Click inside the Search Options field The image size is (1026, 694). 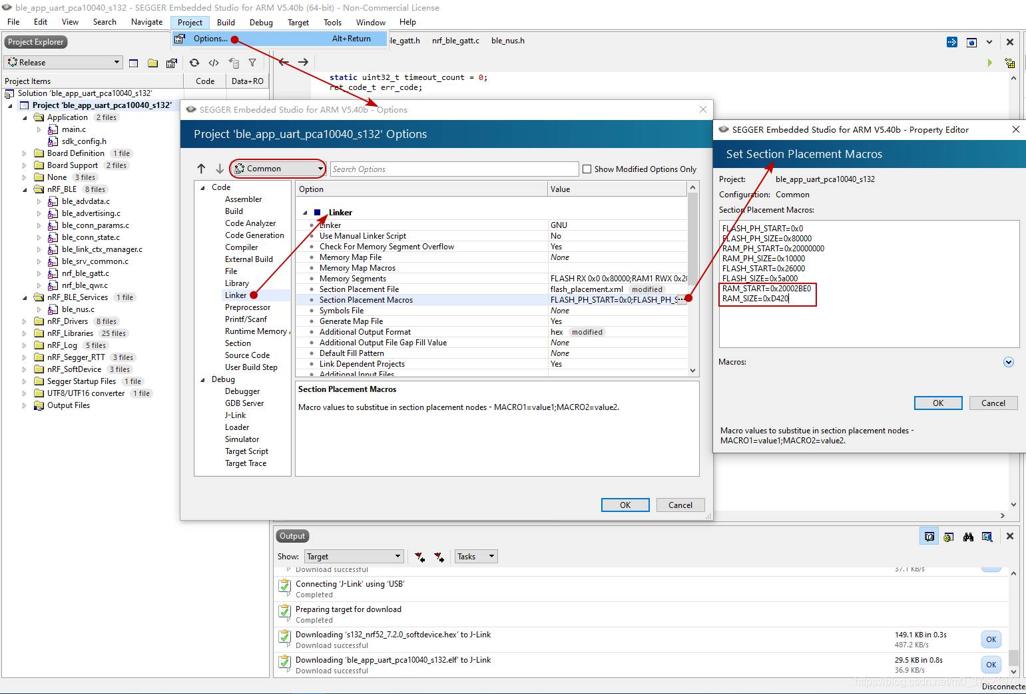click(454, 169)
